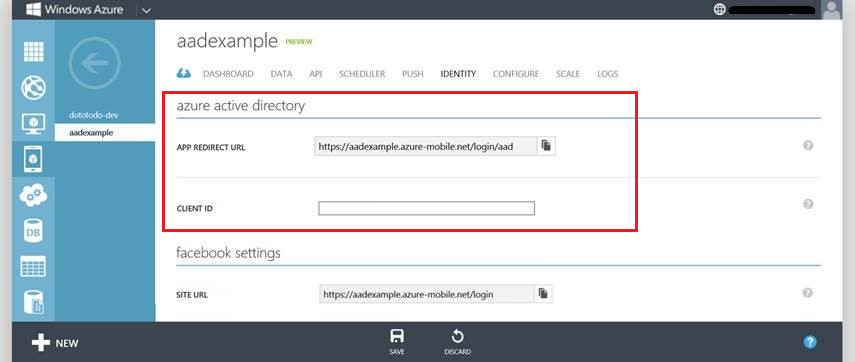
Task: Open the All Items grid icon in sidebar
Action: pos(33,52)
